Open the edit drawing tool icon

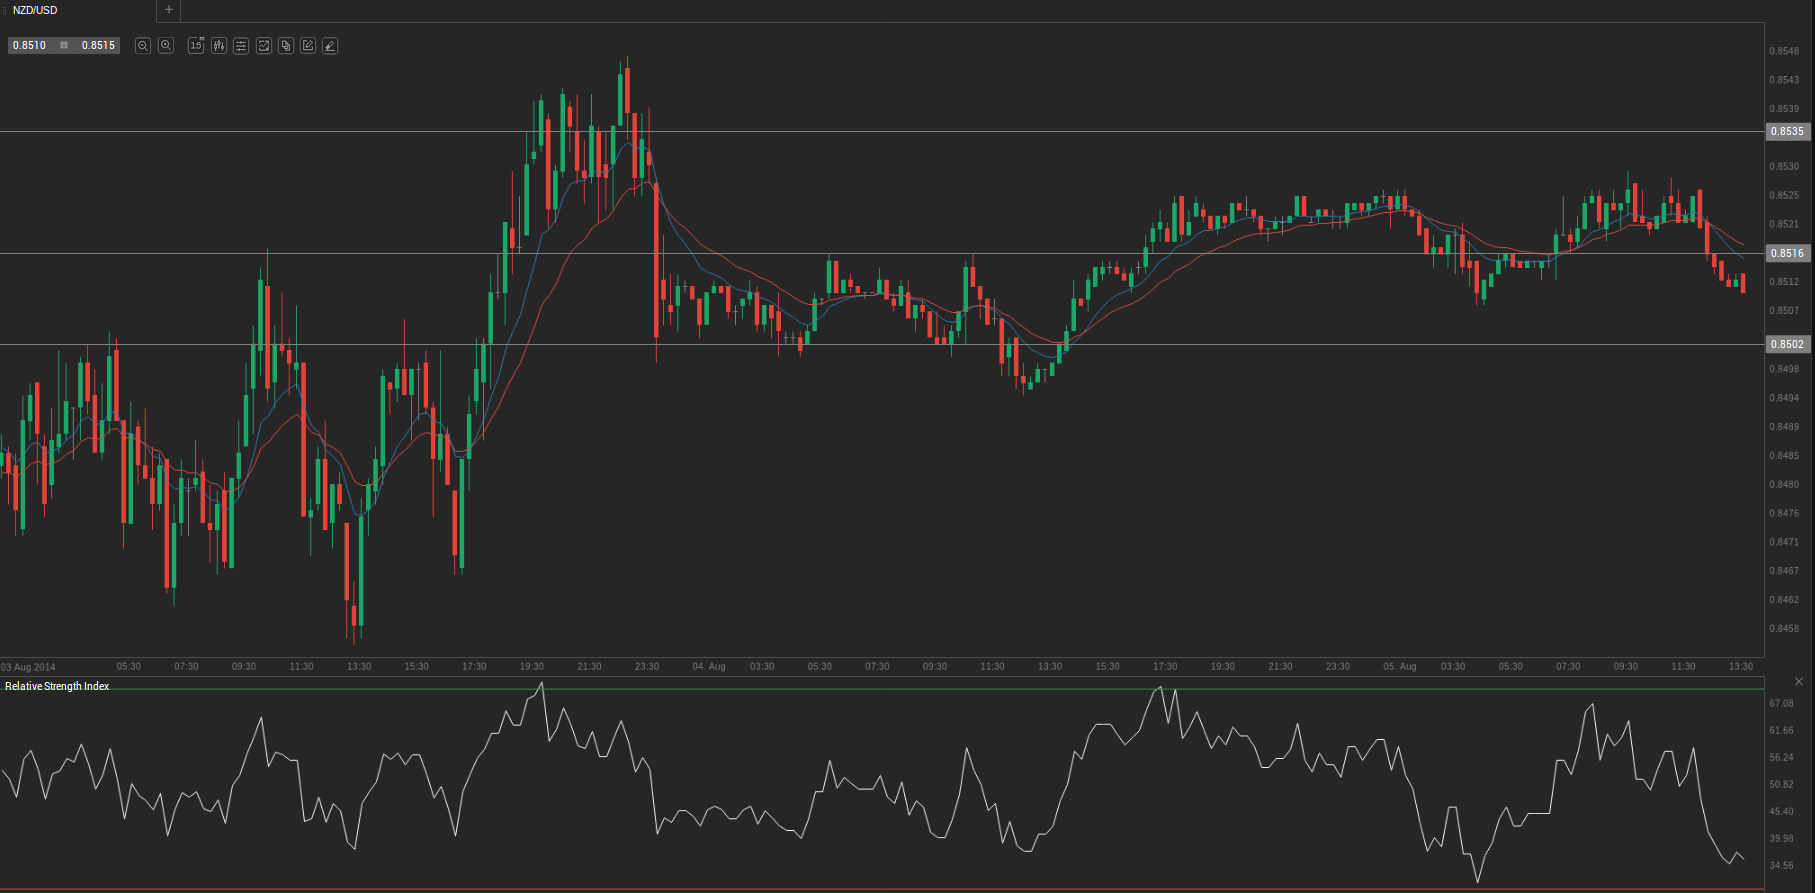(x=308, y=46)
